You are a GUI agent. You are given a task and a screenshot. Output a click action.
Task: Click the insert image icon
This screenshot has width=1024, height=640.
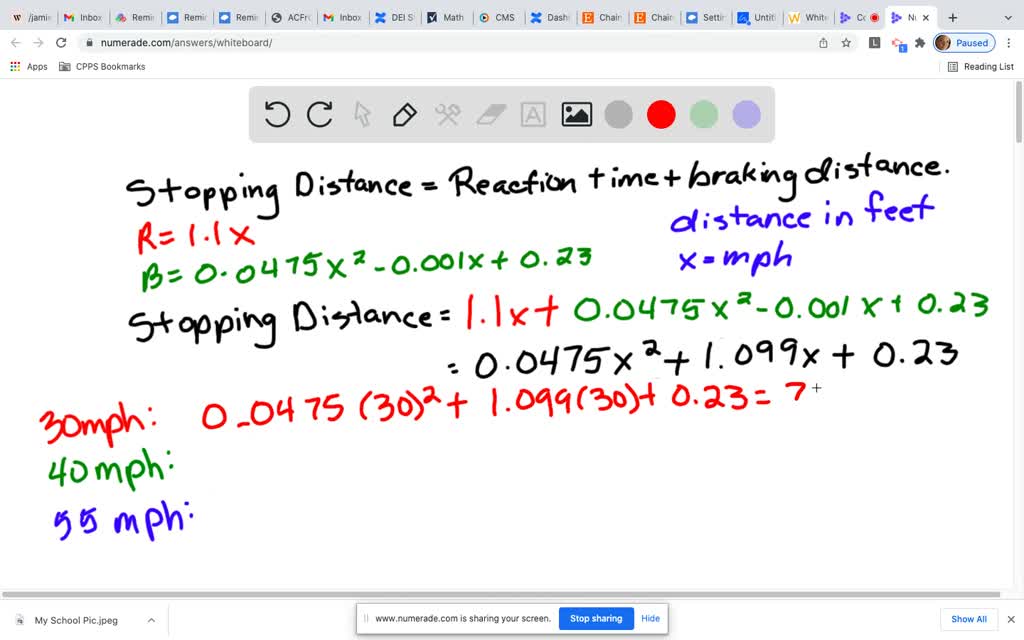click(x=577, y=115)
